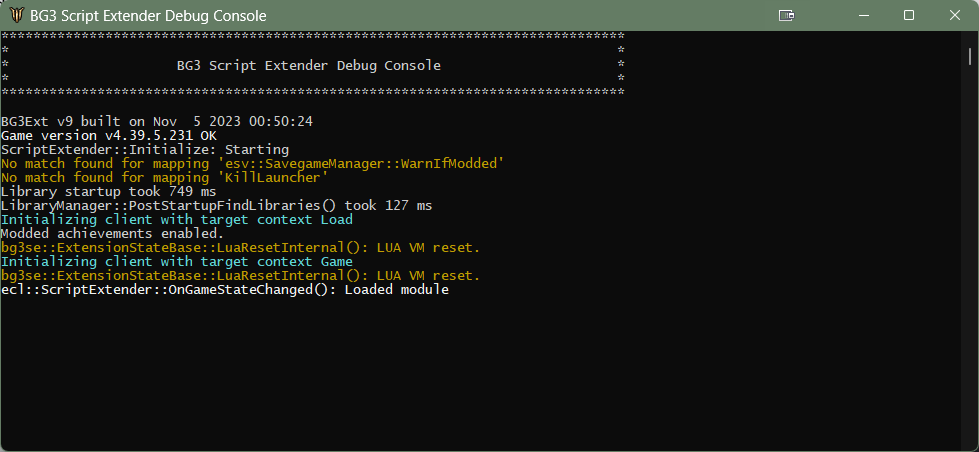Select the 'BG3Ext v9 built on Nov 5 2023' line
The width and height of the screenshot is (979, 452).
[x=157, y=122]
